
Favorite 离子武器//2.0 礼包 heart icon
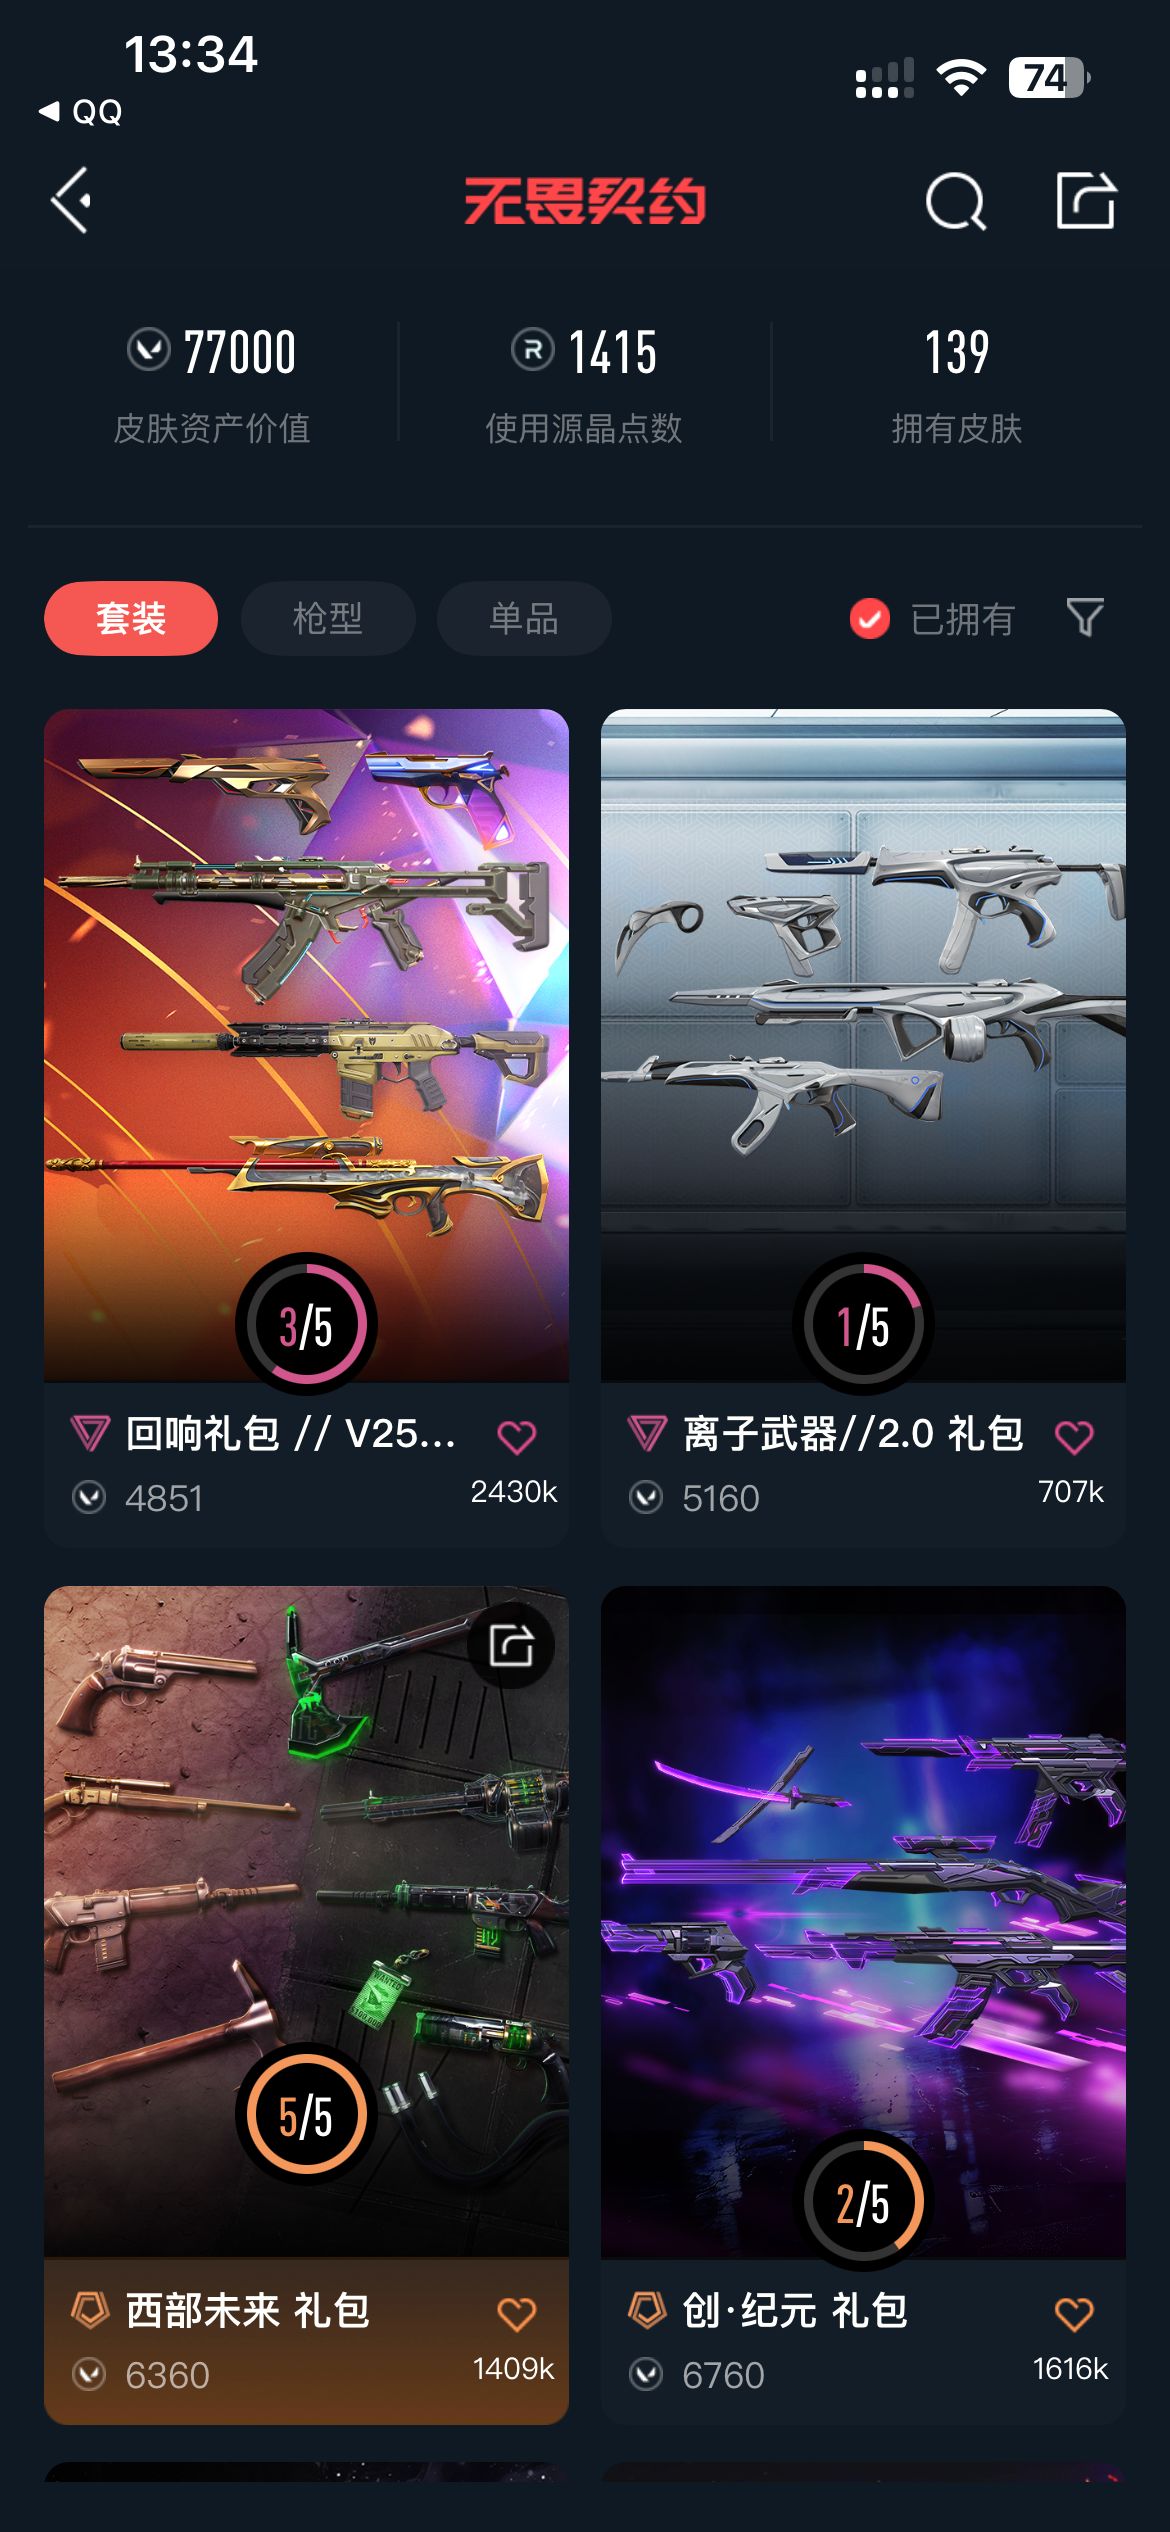[x=1074, y=1437]
